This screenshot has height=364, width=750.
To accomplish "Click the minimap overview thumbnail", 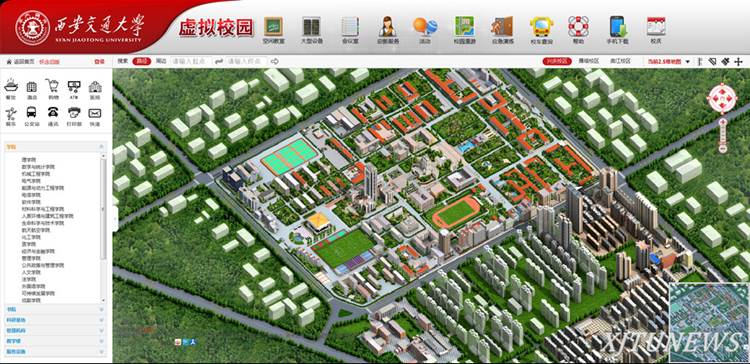I will 709,322.
